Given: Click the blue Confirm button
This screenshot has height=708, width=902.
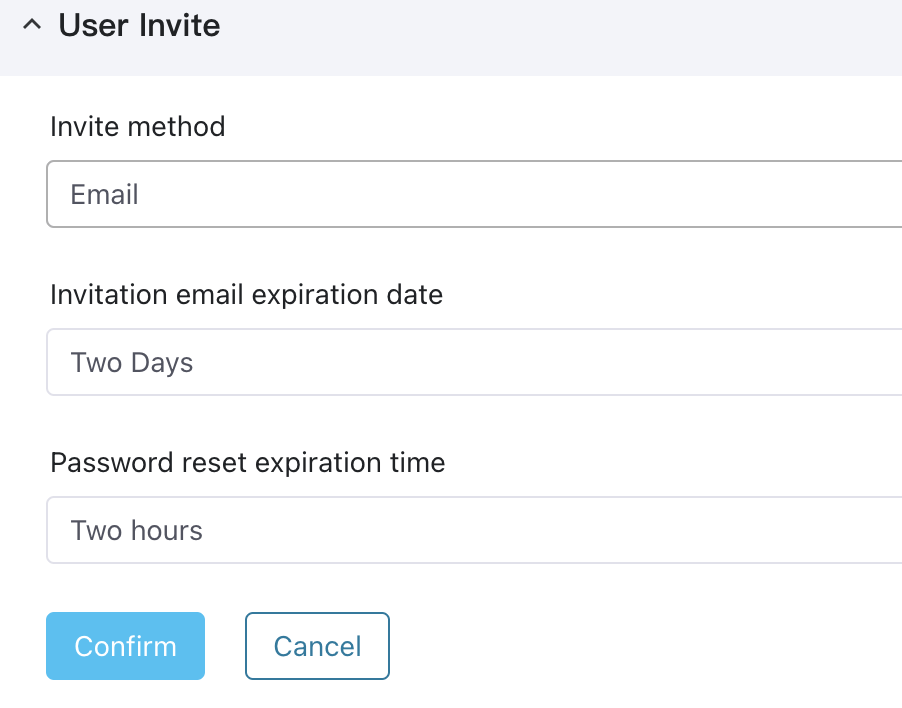Looking at the screenshot, I should point(125,646).
